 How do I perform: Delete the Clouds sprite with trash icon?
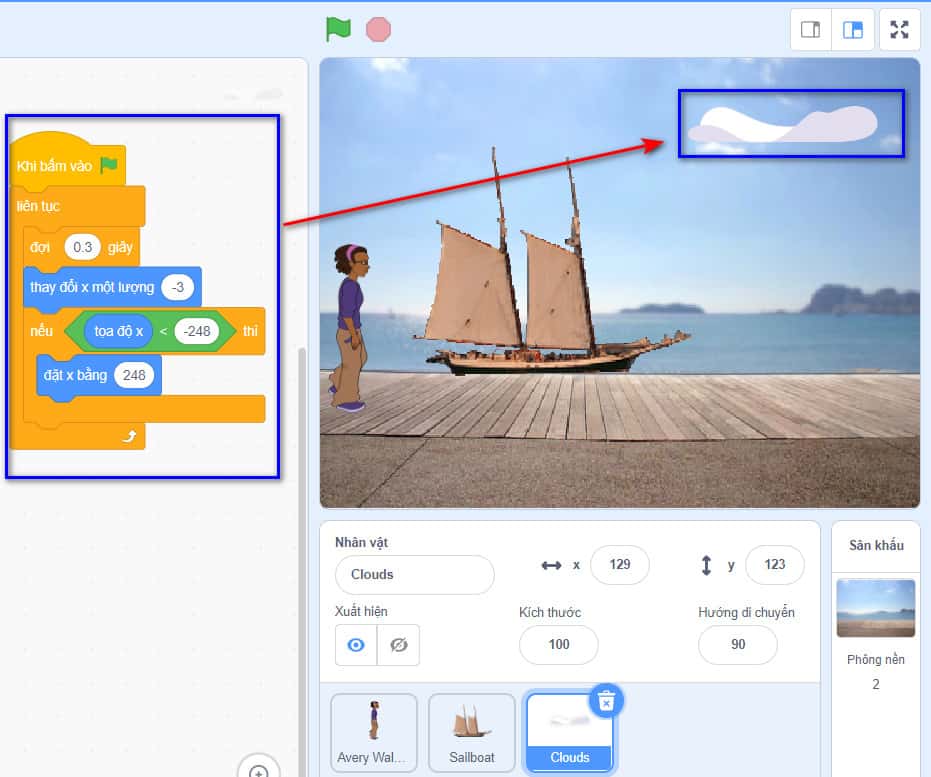point(604,702)
